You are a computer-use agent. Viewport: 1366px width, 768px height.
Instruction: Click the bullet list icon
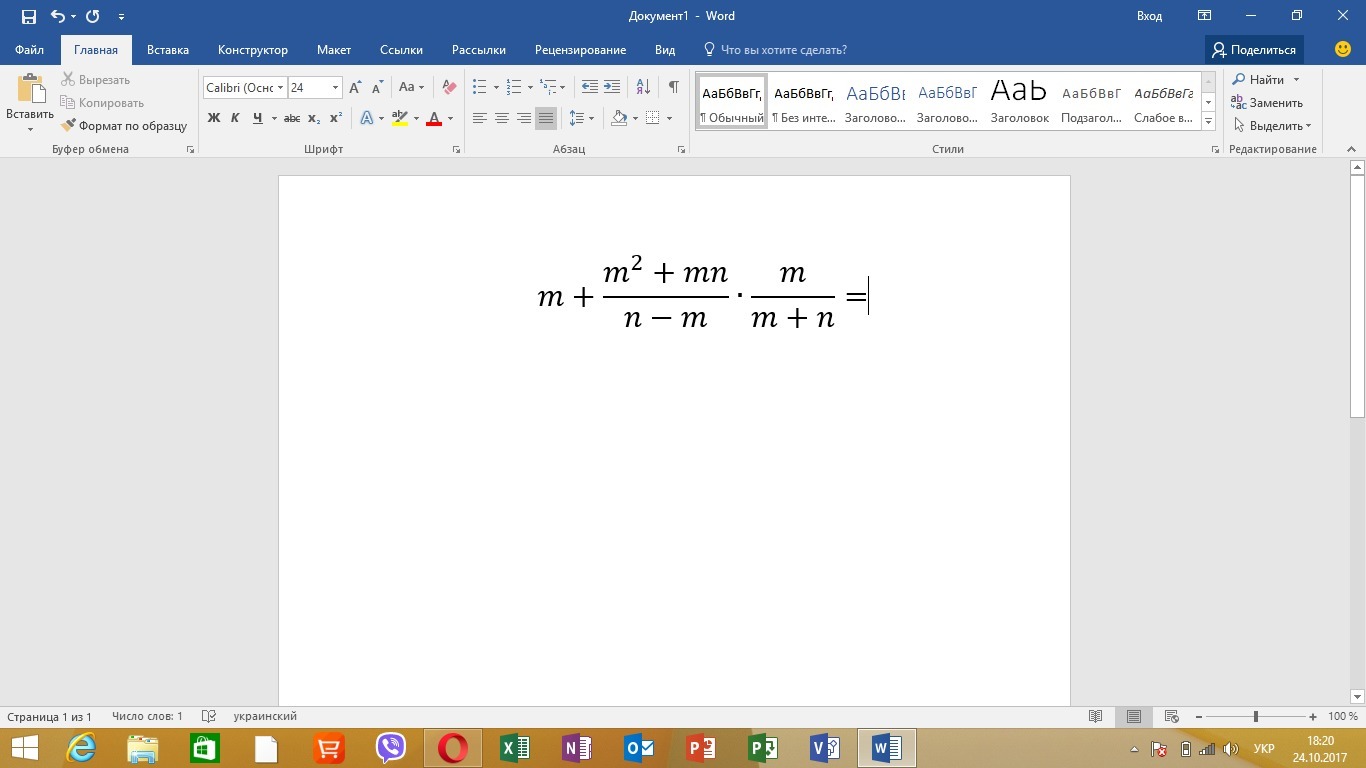(479, 87)
